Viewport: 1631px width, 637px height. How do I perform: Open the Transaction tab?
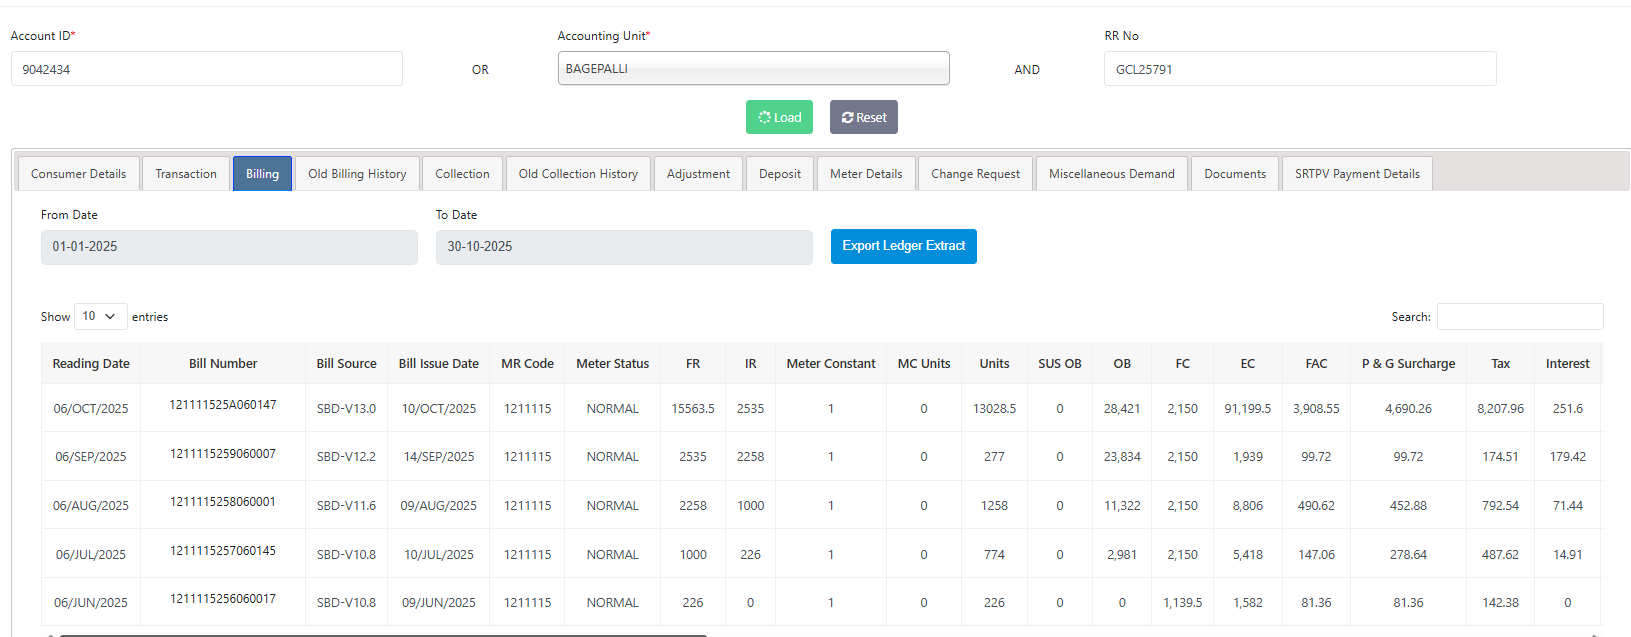pos(186,174)
